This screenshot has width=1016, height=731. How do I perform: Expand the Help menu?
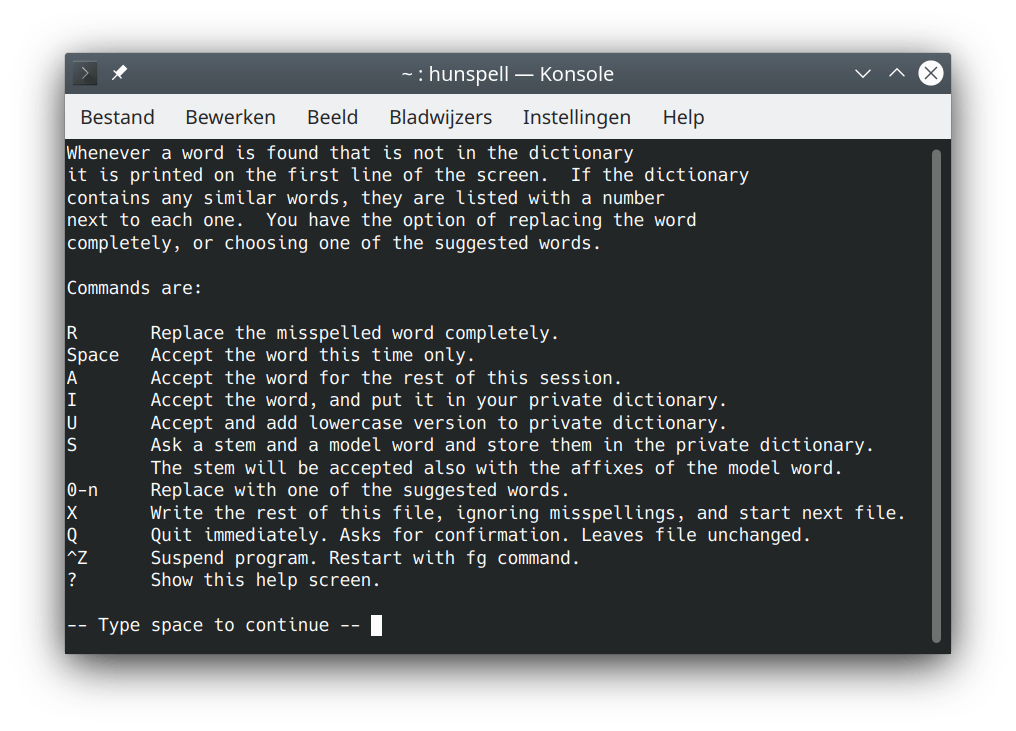[683, 117]
